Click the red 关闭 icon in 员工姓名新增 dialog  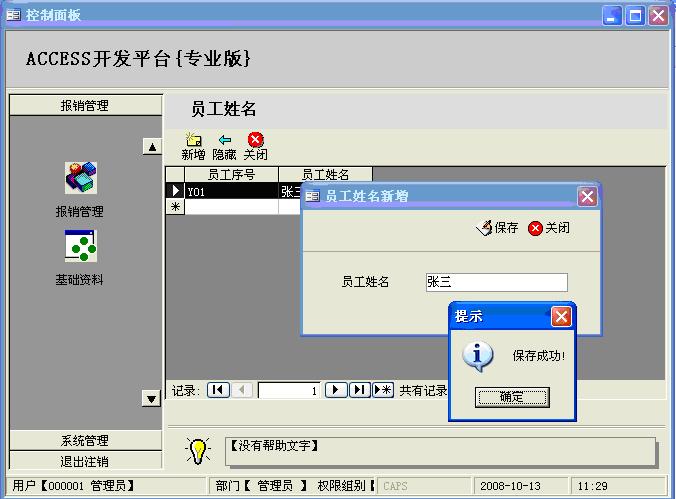[x=535, y=228]
